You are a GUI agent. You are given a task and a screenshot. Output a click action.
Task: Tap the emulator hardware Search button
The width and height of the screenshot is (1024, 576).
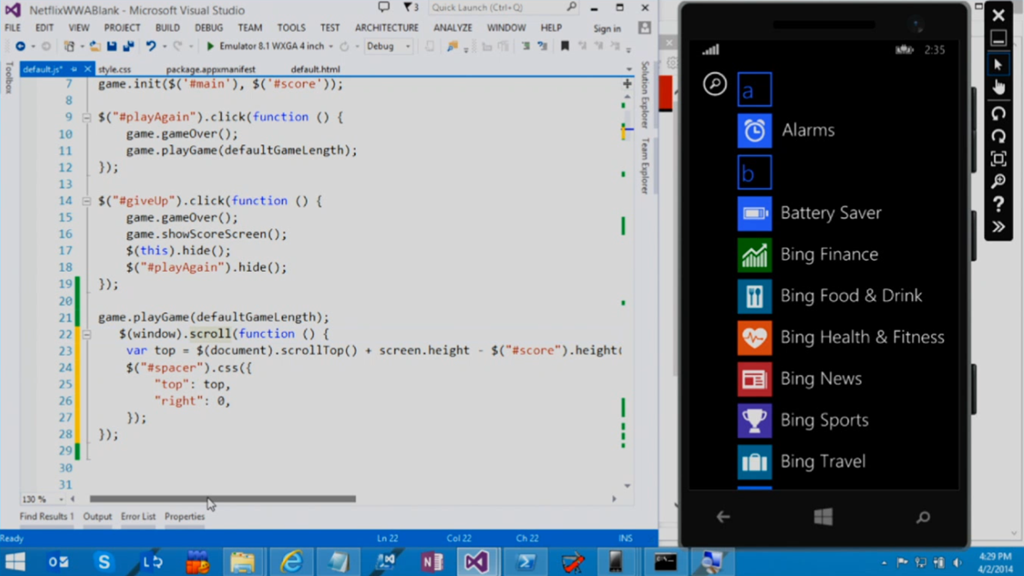click(923, 518)
